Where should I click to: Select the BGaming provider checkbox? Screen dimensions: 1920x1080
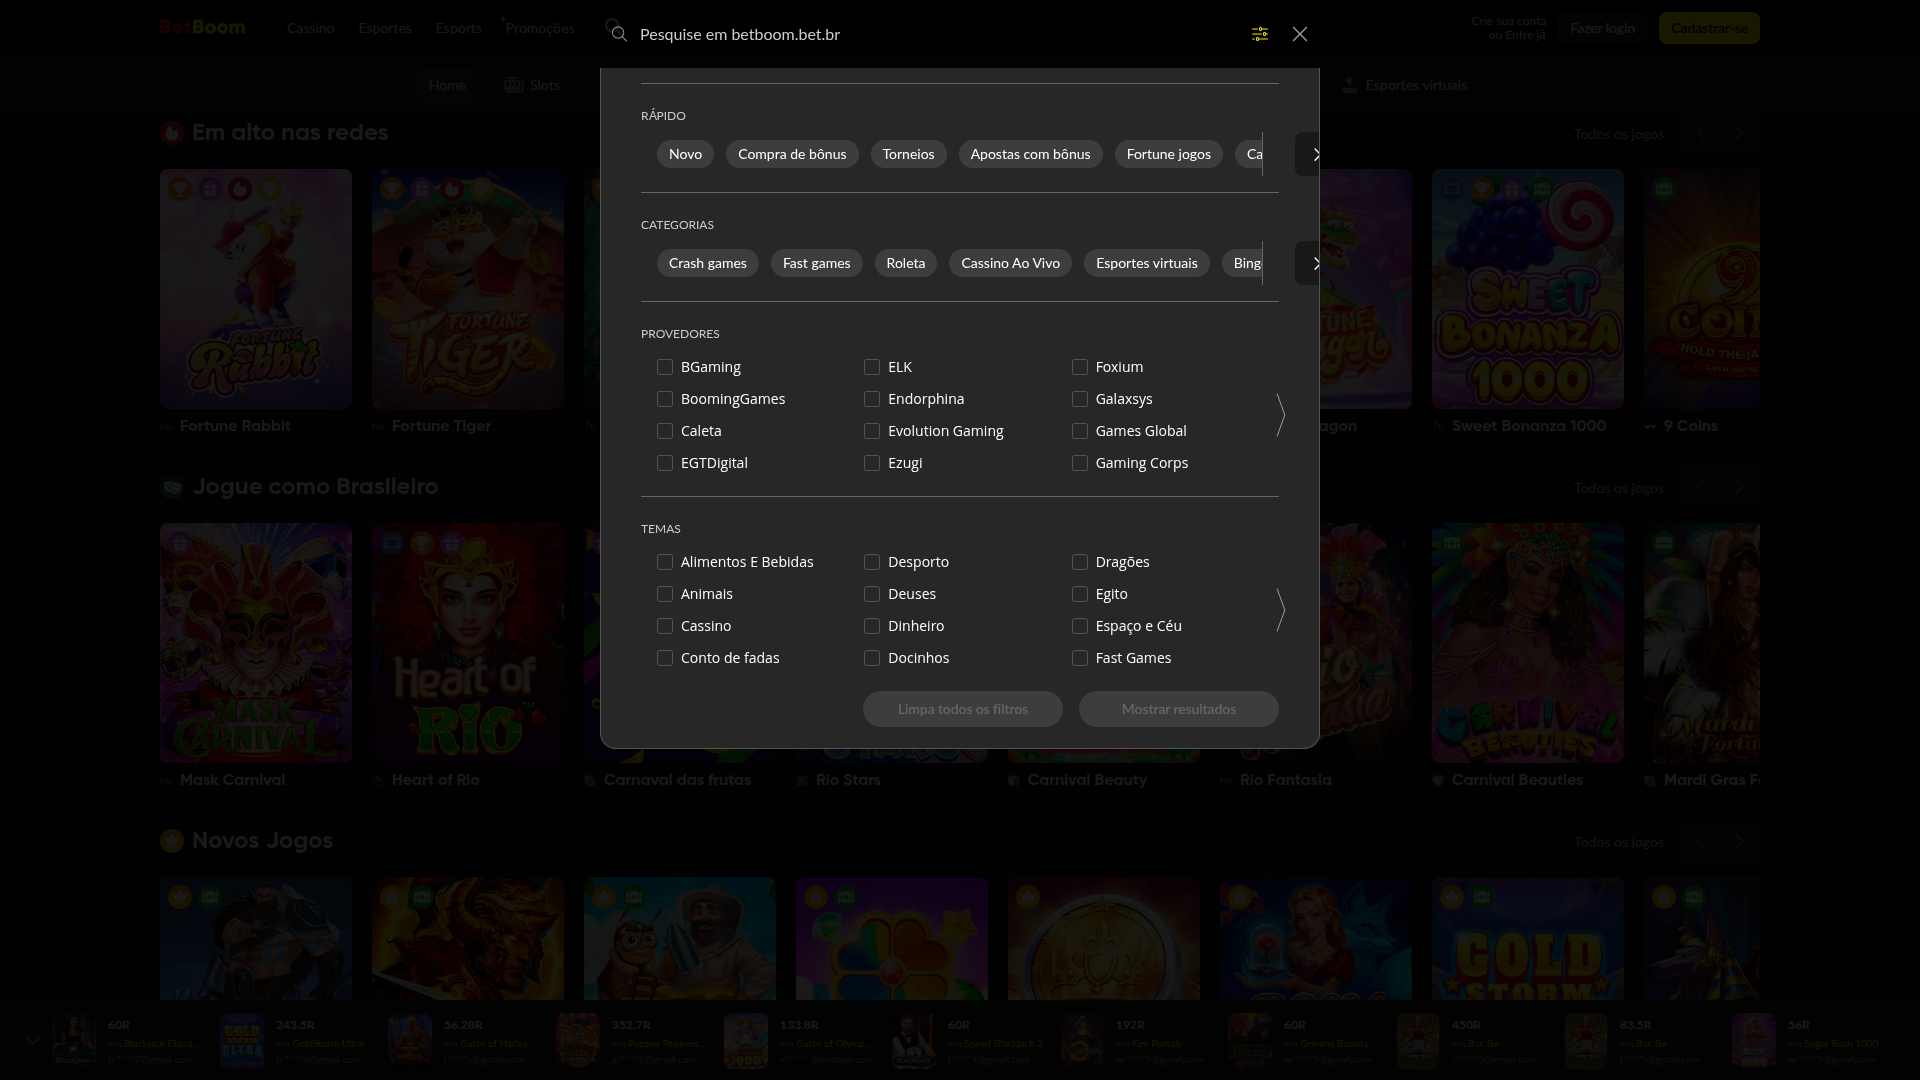[x=665, y=367]
